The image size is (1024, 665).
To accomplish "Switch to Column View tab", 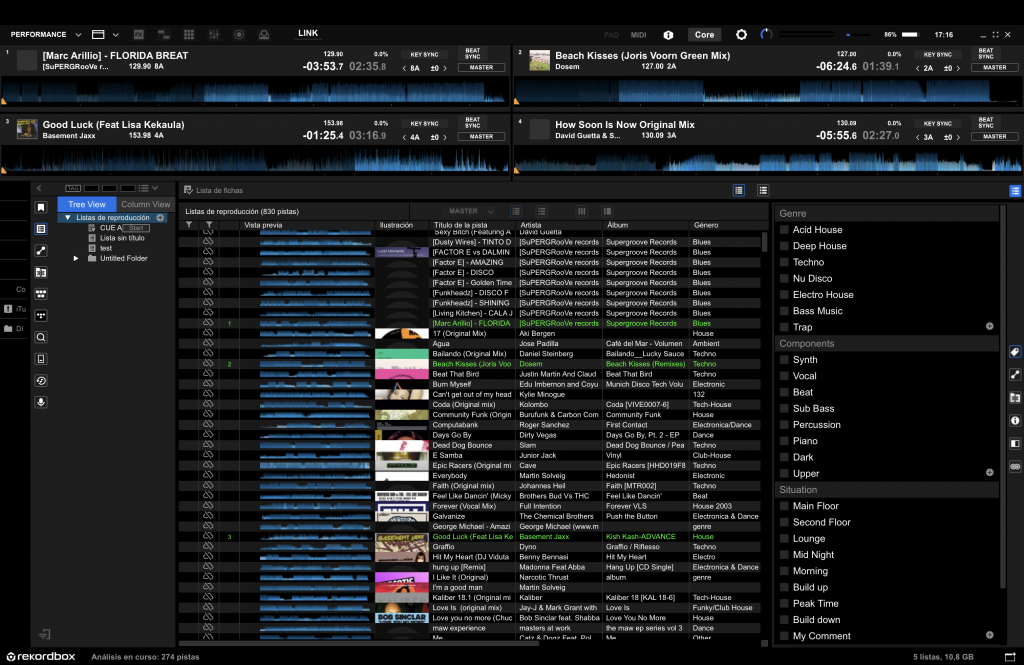I will (x=146, y=204).
